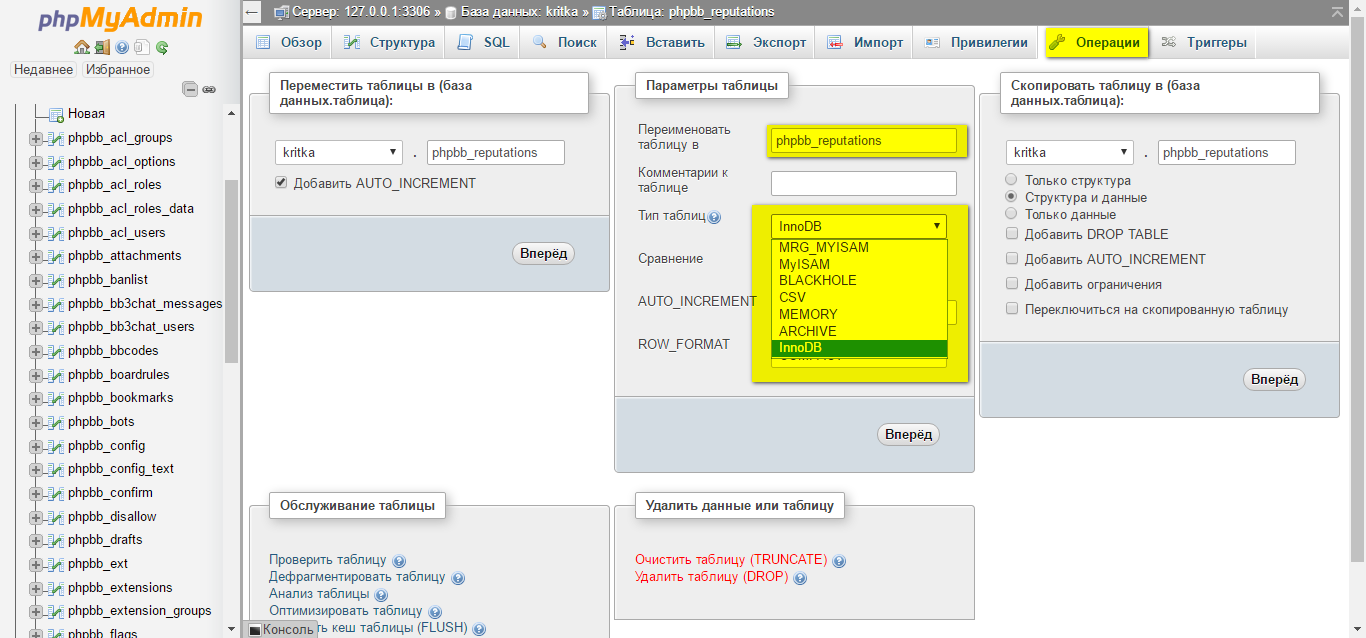Focus the Переименовать таблицу в input field
This screenshot has height=638, width=1366.
tap(864, 141)
